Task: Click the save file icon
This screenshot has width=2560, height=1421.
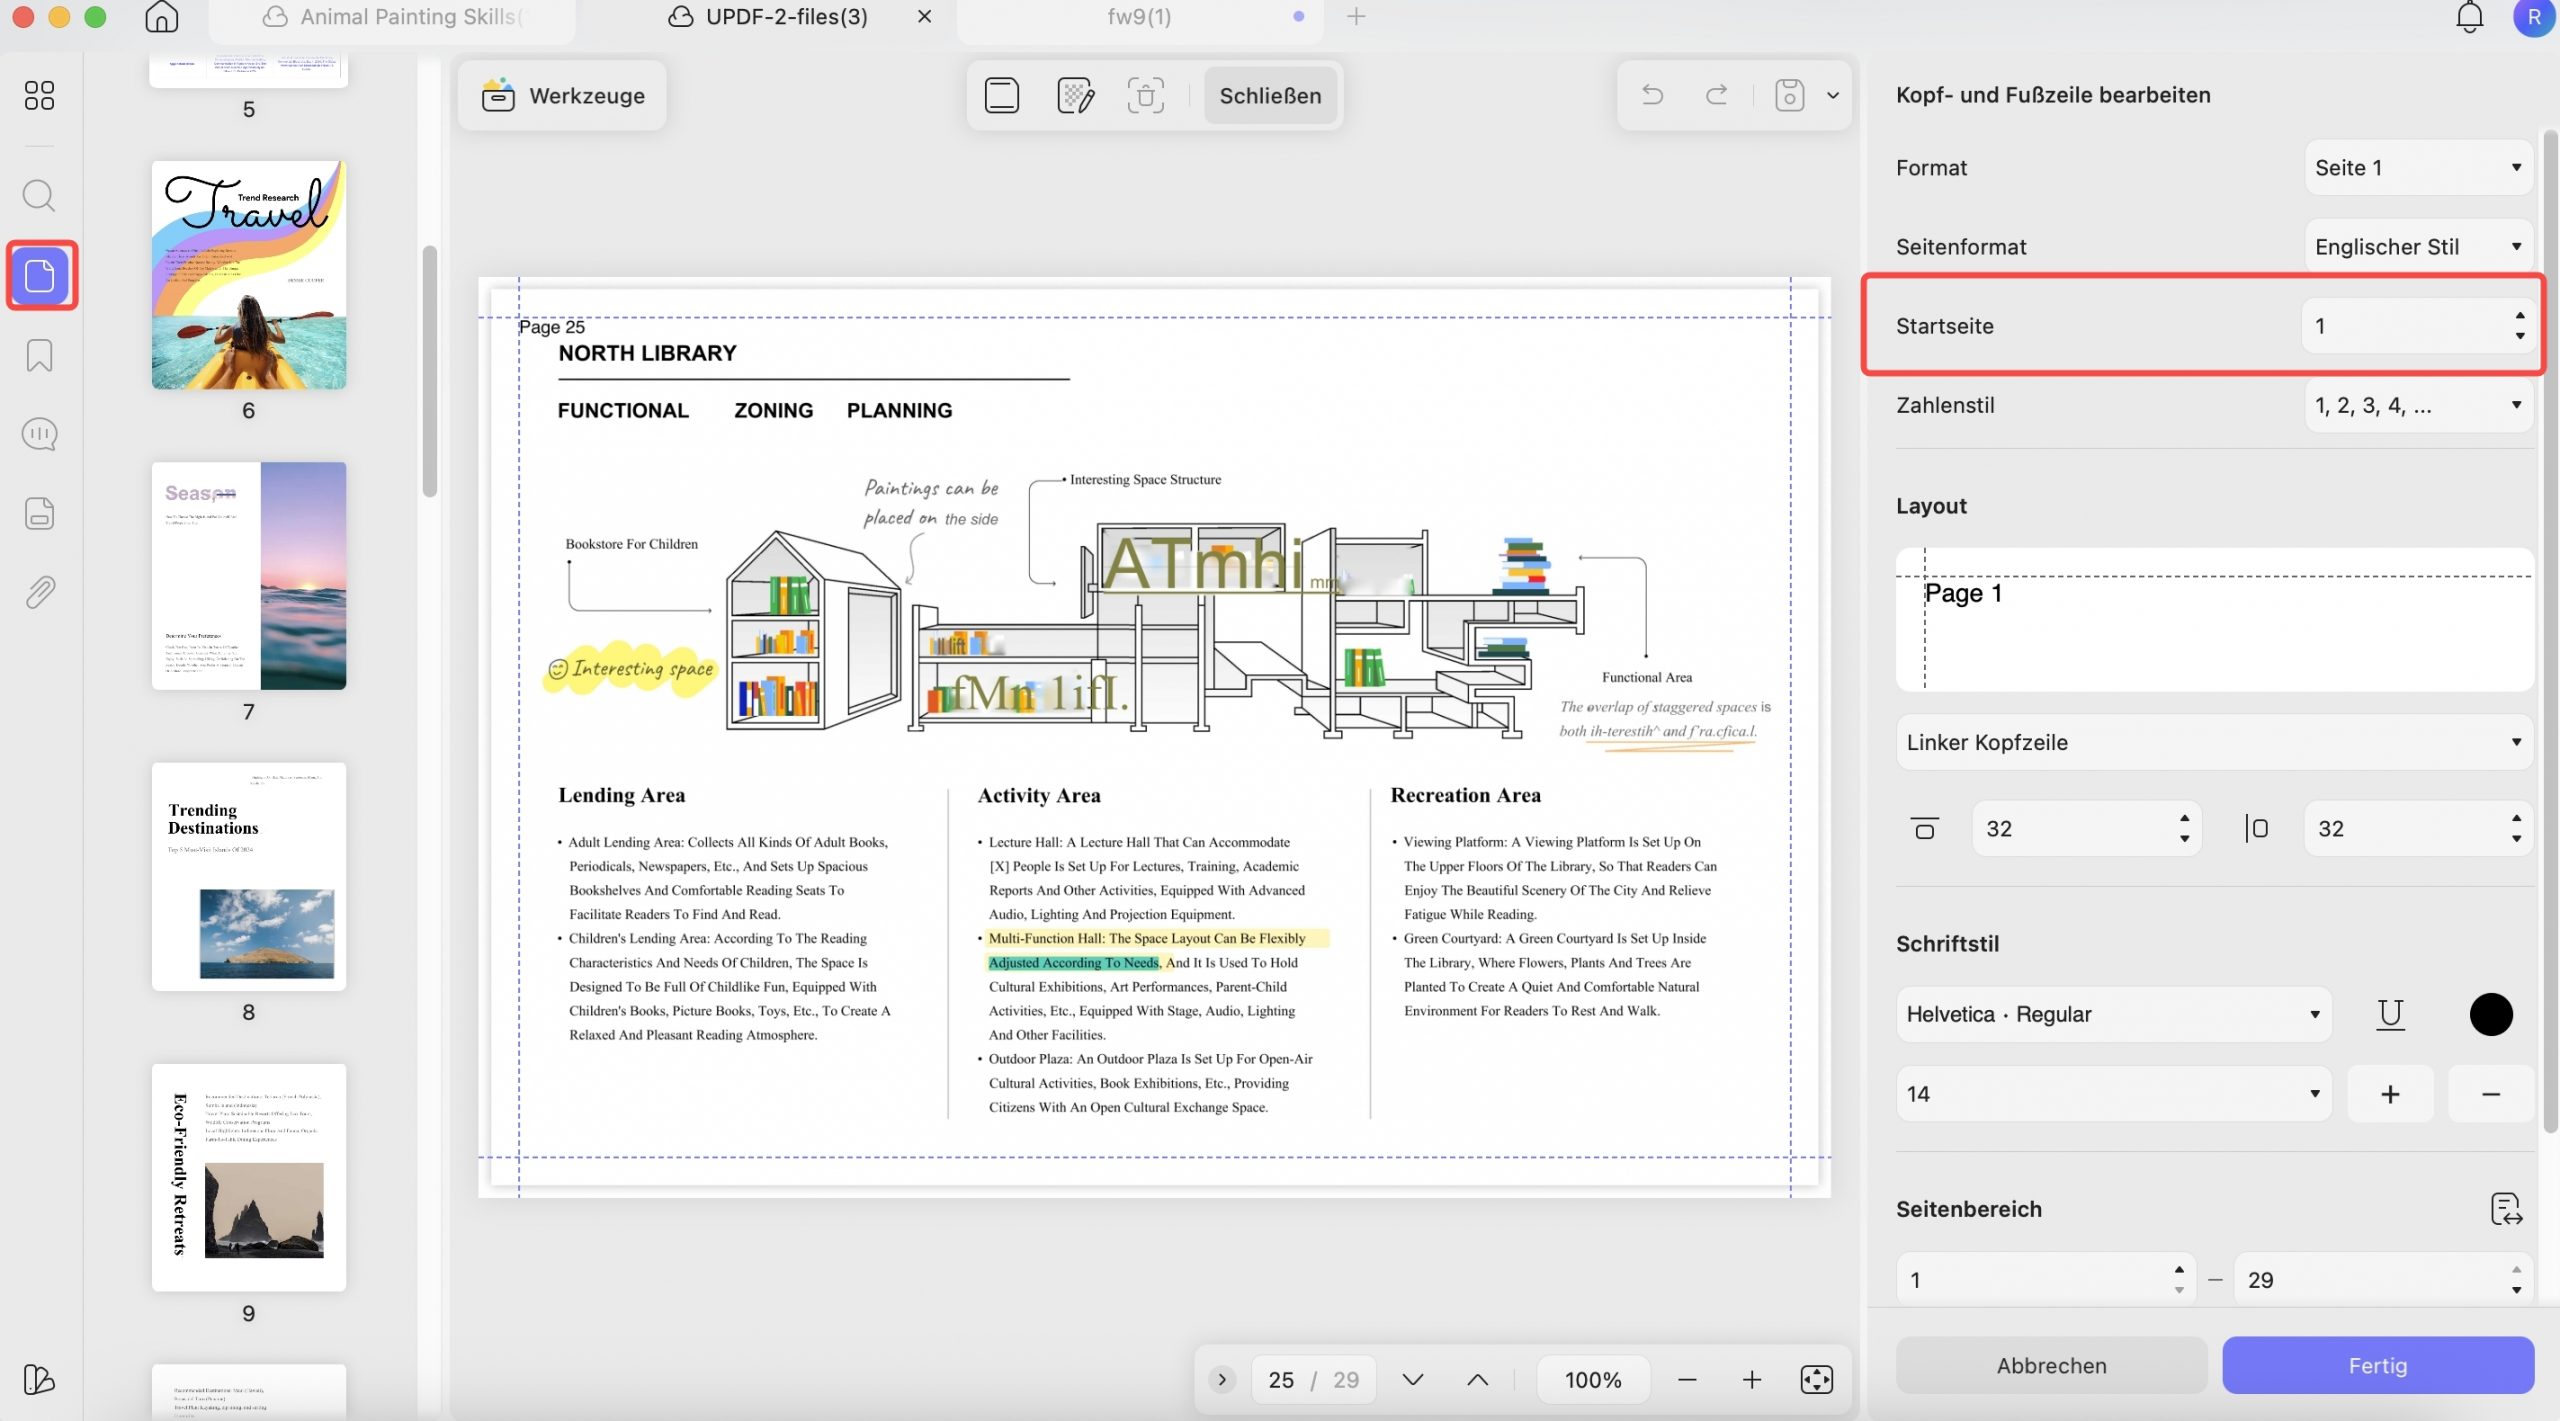Action: (x=1789, y=95)
